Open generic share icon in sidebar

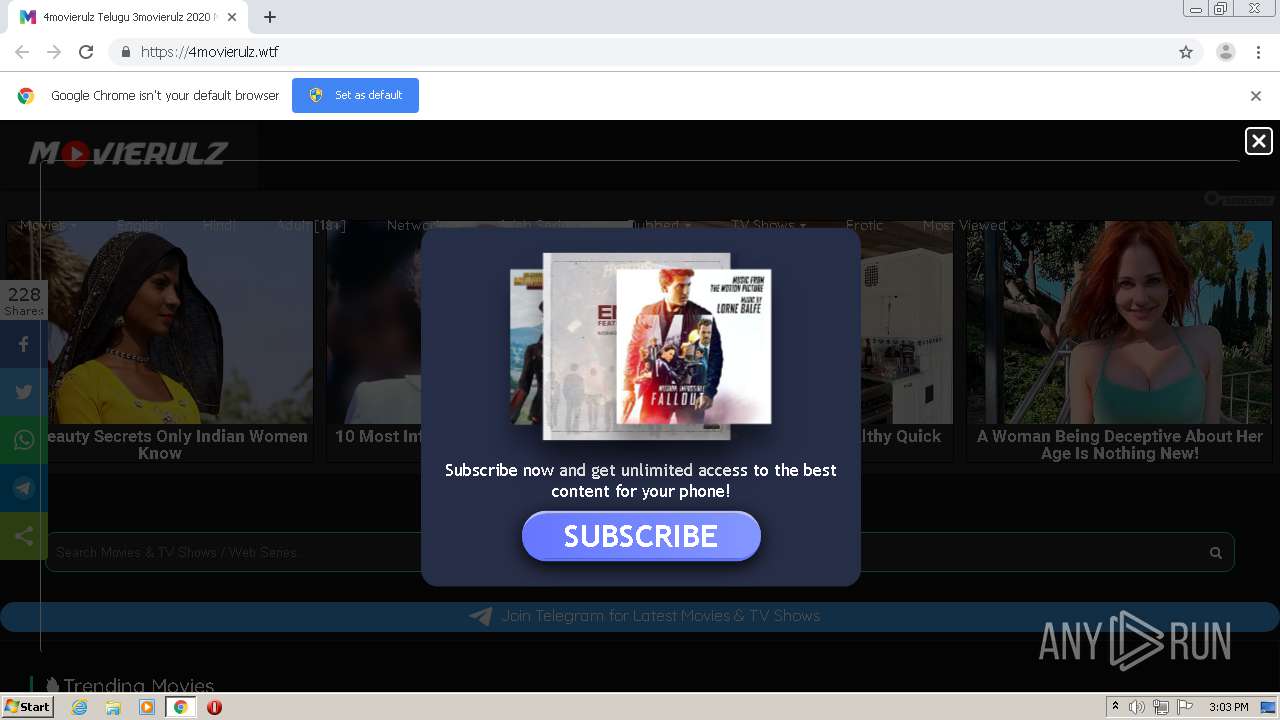tap(24, 536)
